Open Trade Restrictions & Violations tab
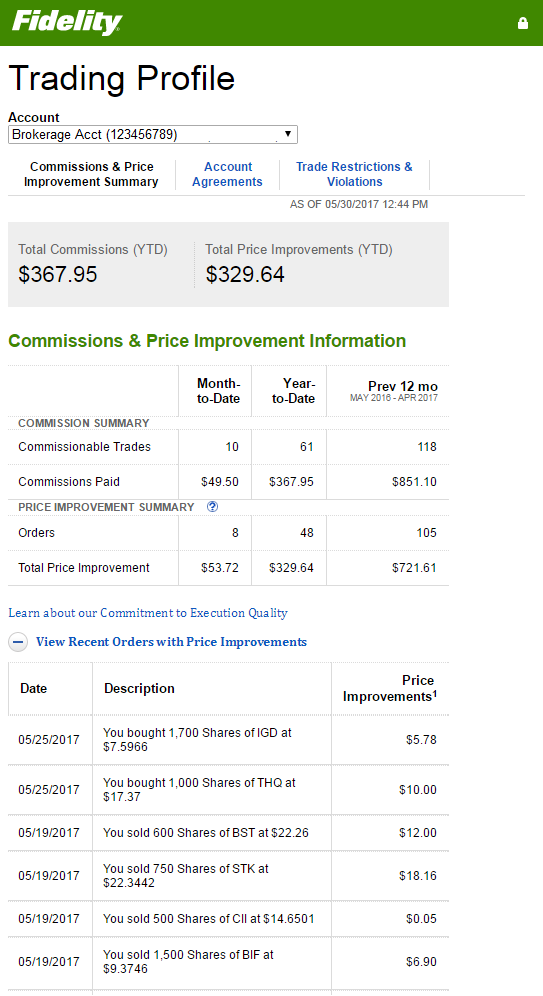 tap(354, 174)
